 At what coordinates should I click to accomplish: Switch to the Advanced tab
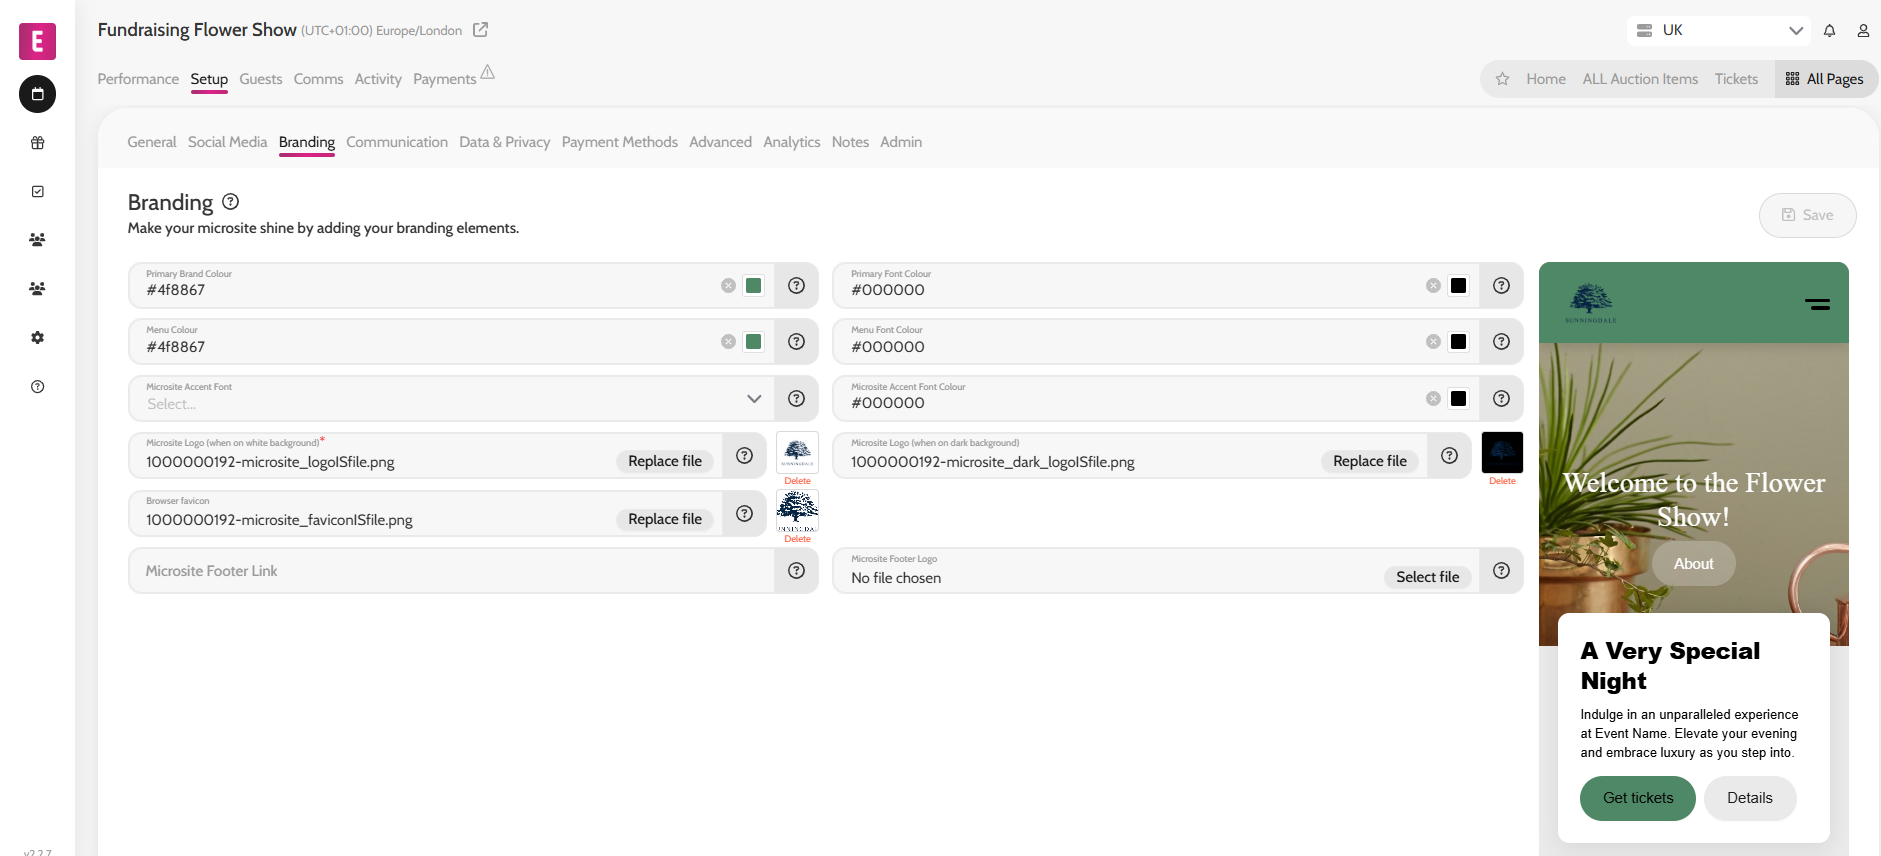tap(720, 142)
